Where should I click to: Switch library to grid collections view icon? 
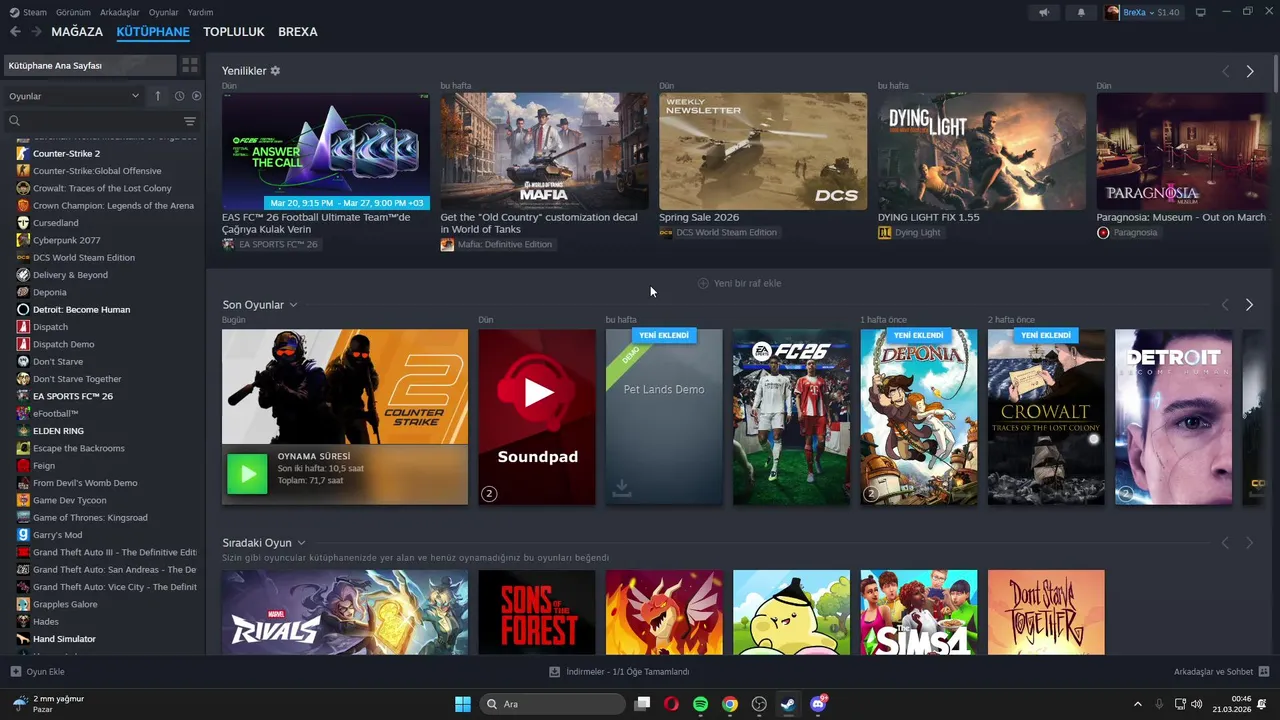(x=189, y=65)
